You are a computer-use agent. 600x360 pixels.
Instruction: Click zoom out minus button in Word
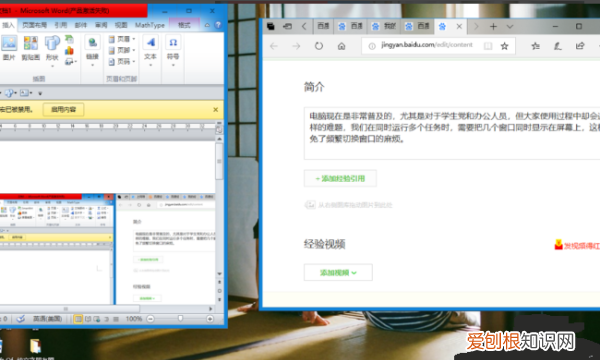(x=151, y=319)
